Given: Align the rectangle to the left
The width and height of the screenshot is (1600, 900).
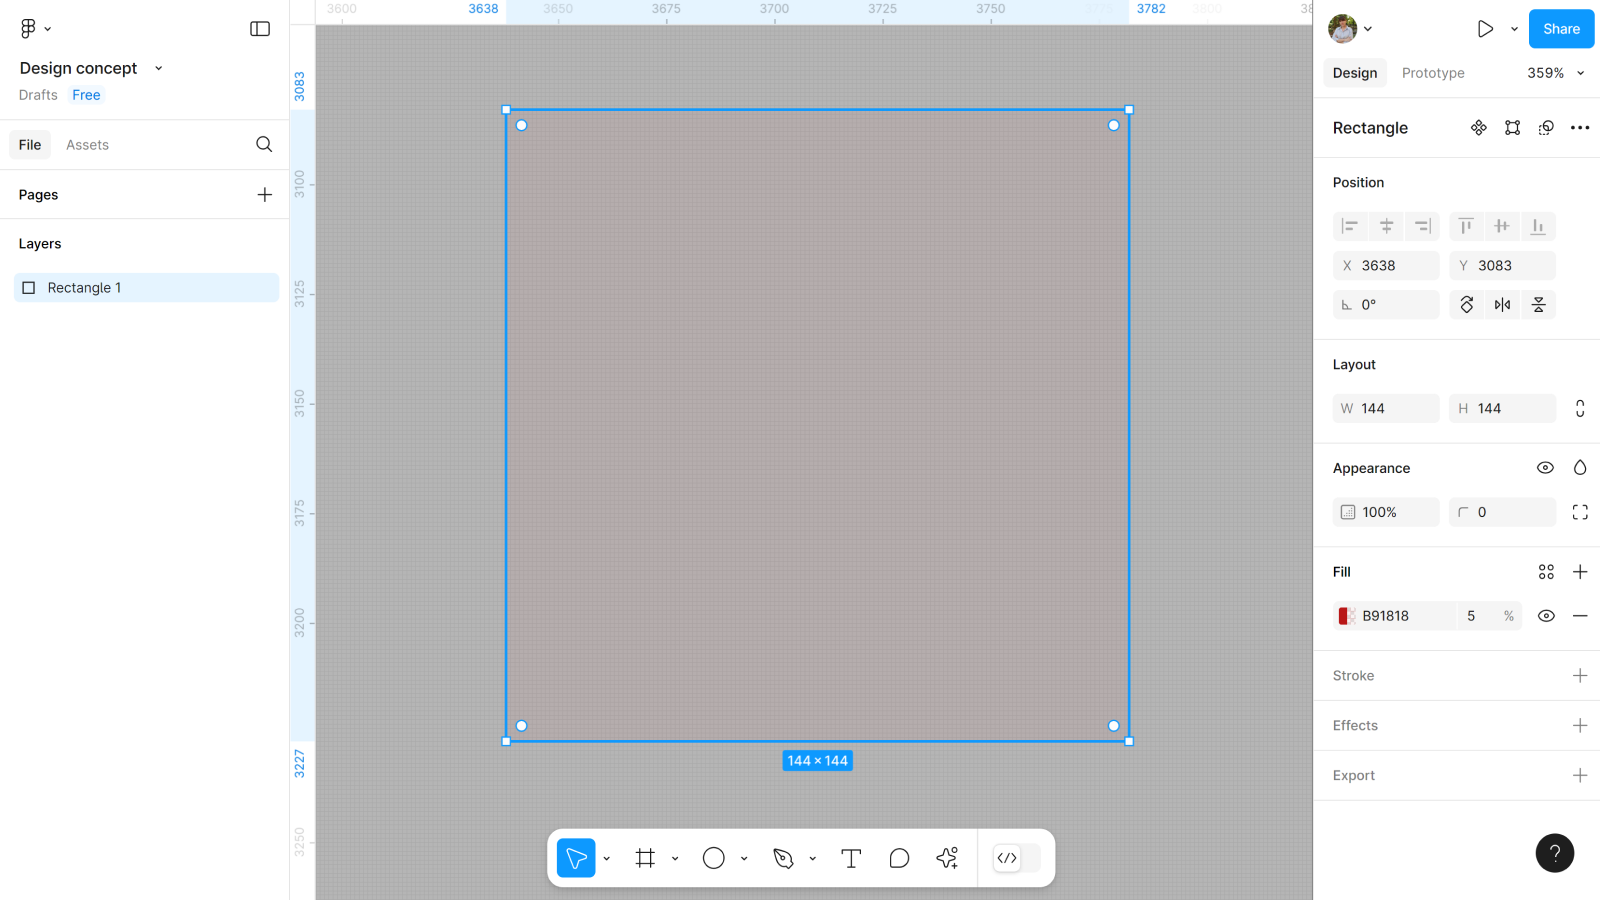Looking at the screenshot, I should (1350, 227).
